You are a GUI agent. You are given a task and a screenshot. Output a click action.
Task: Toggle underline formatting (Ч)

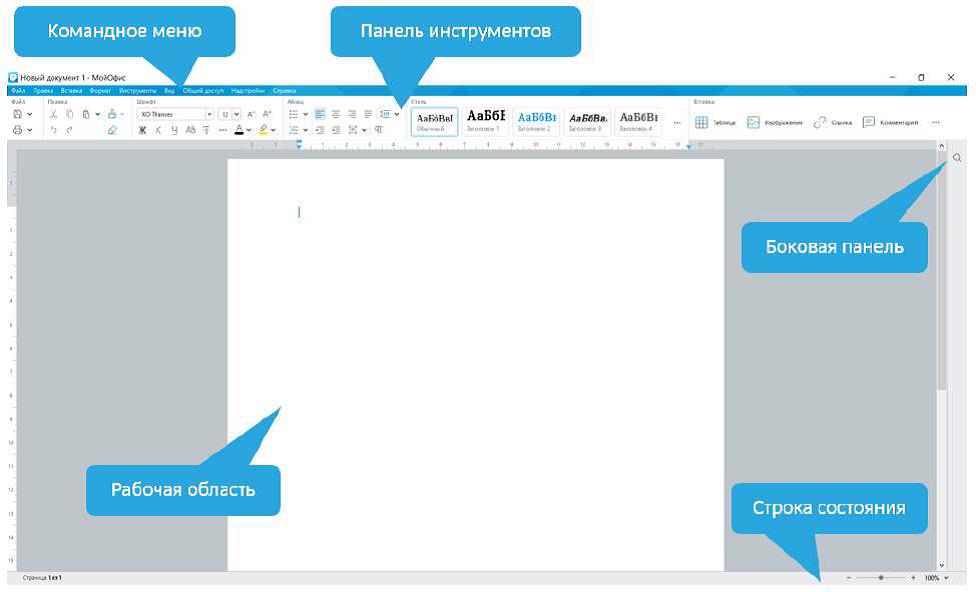point(174,130)
